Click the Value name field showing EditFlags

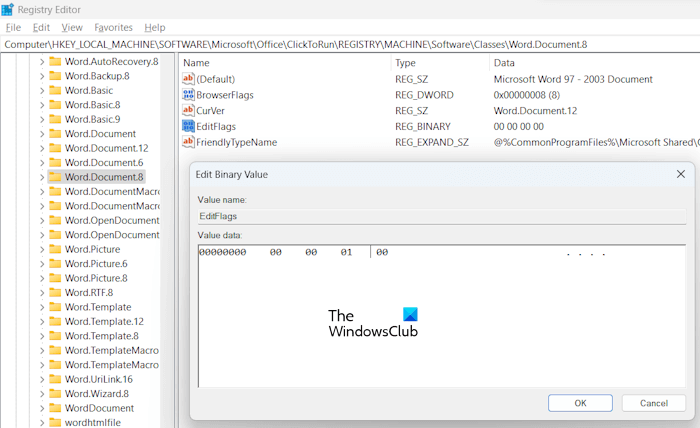tap(442, 216)
